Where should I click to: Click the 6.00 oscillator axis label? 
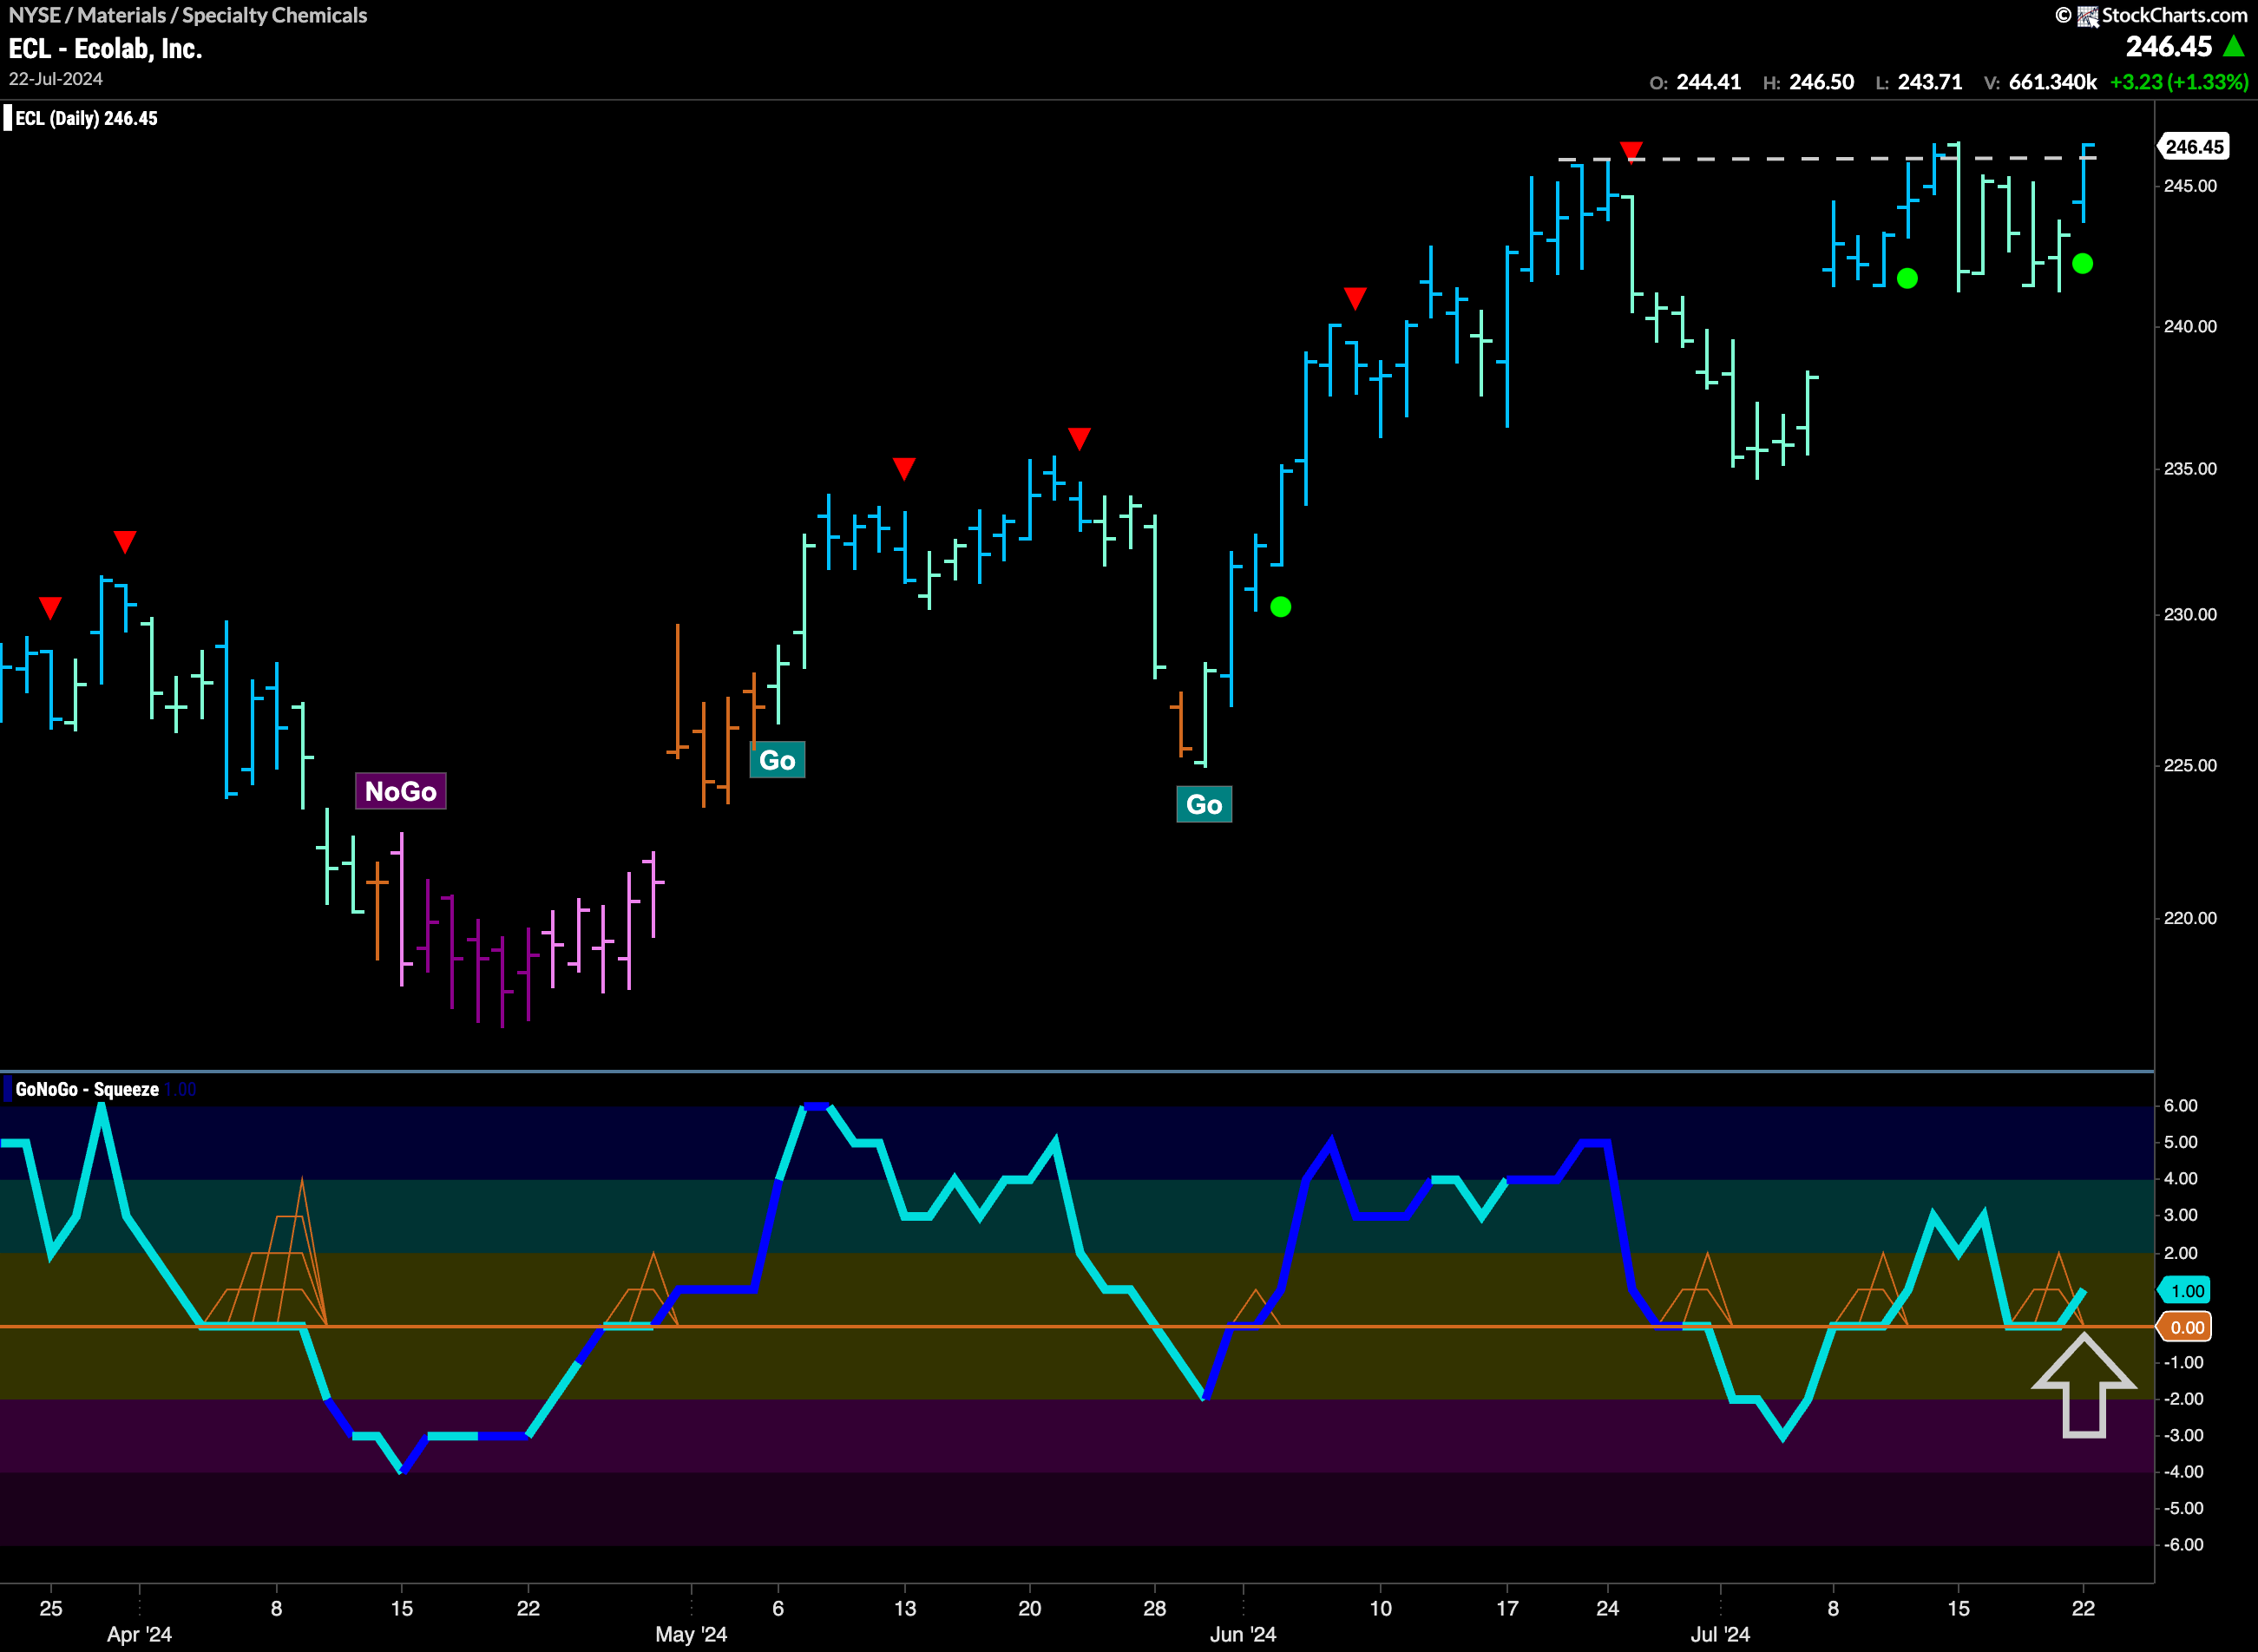2180,1105
